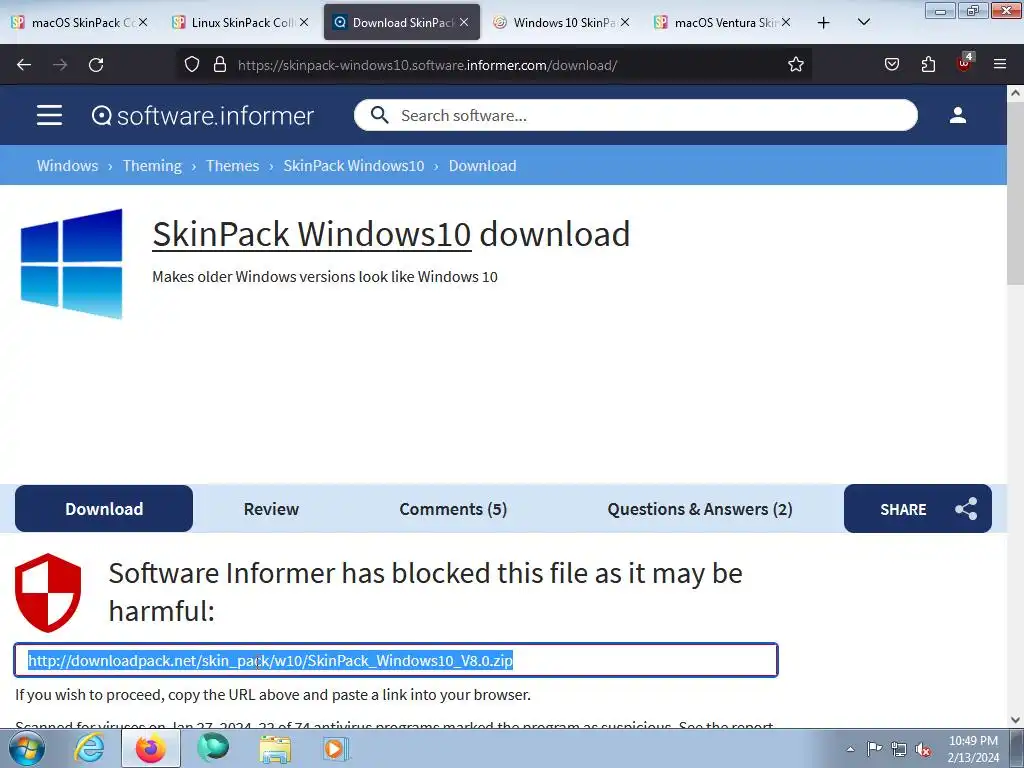This screenshot has width=1024, height=768.
Task: Open the uBlock Origin extension icon
Action: (965, 63)
